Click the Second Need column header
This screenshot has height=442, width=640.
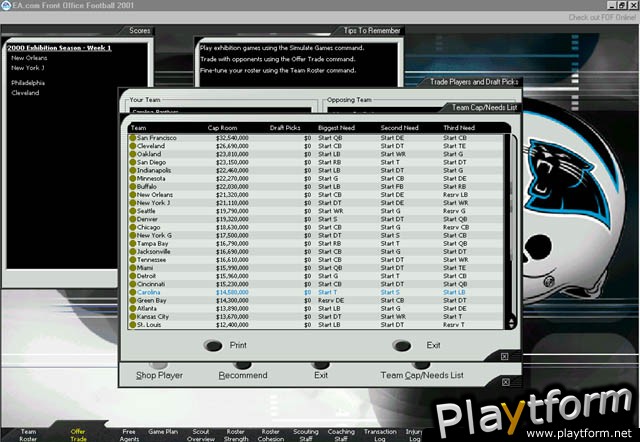tap(399, 128)
